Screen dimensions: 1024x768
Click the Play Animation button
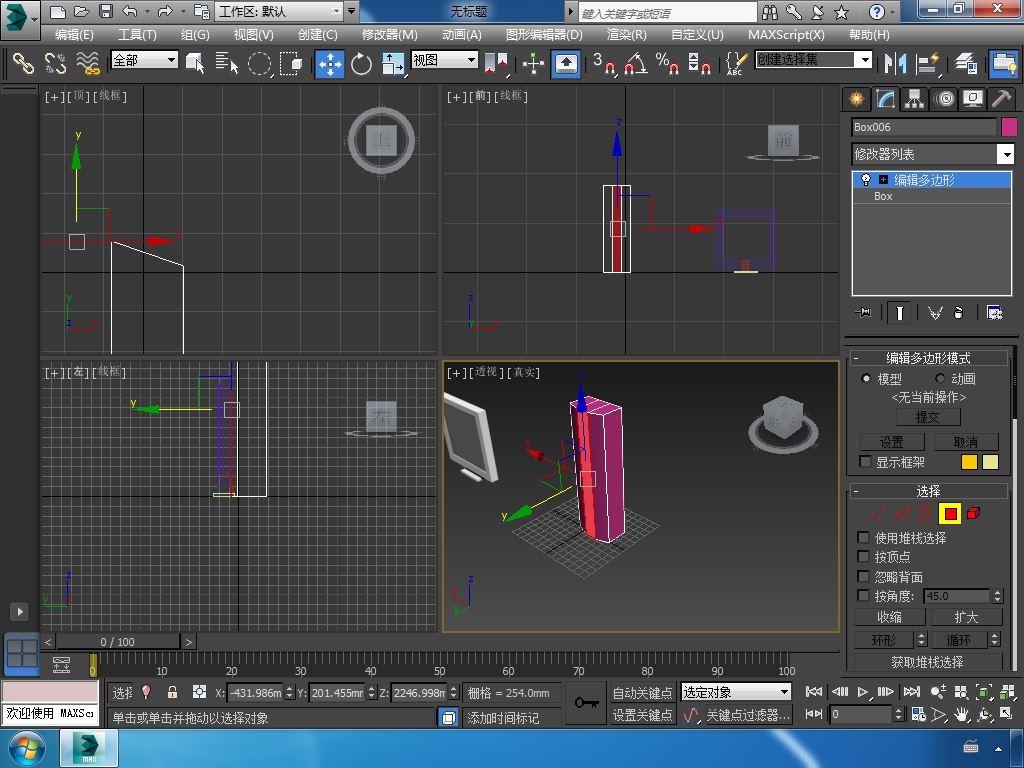[x=862, y=692]
